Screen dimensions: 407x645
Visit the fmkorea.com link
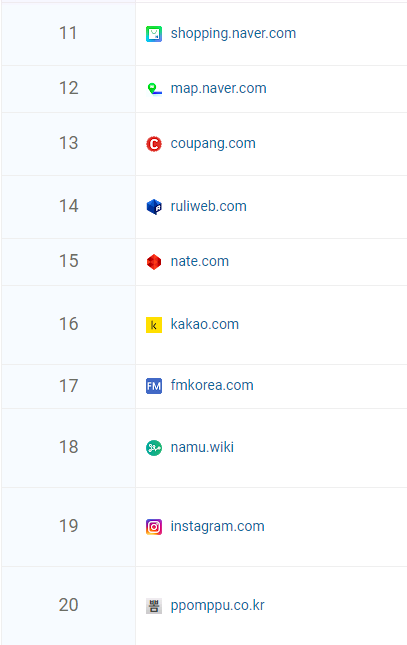pyautogui.click(x=212, y=385)
